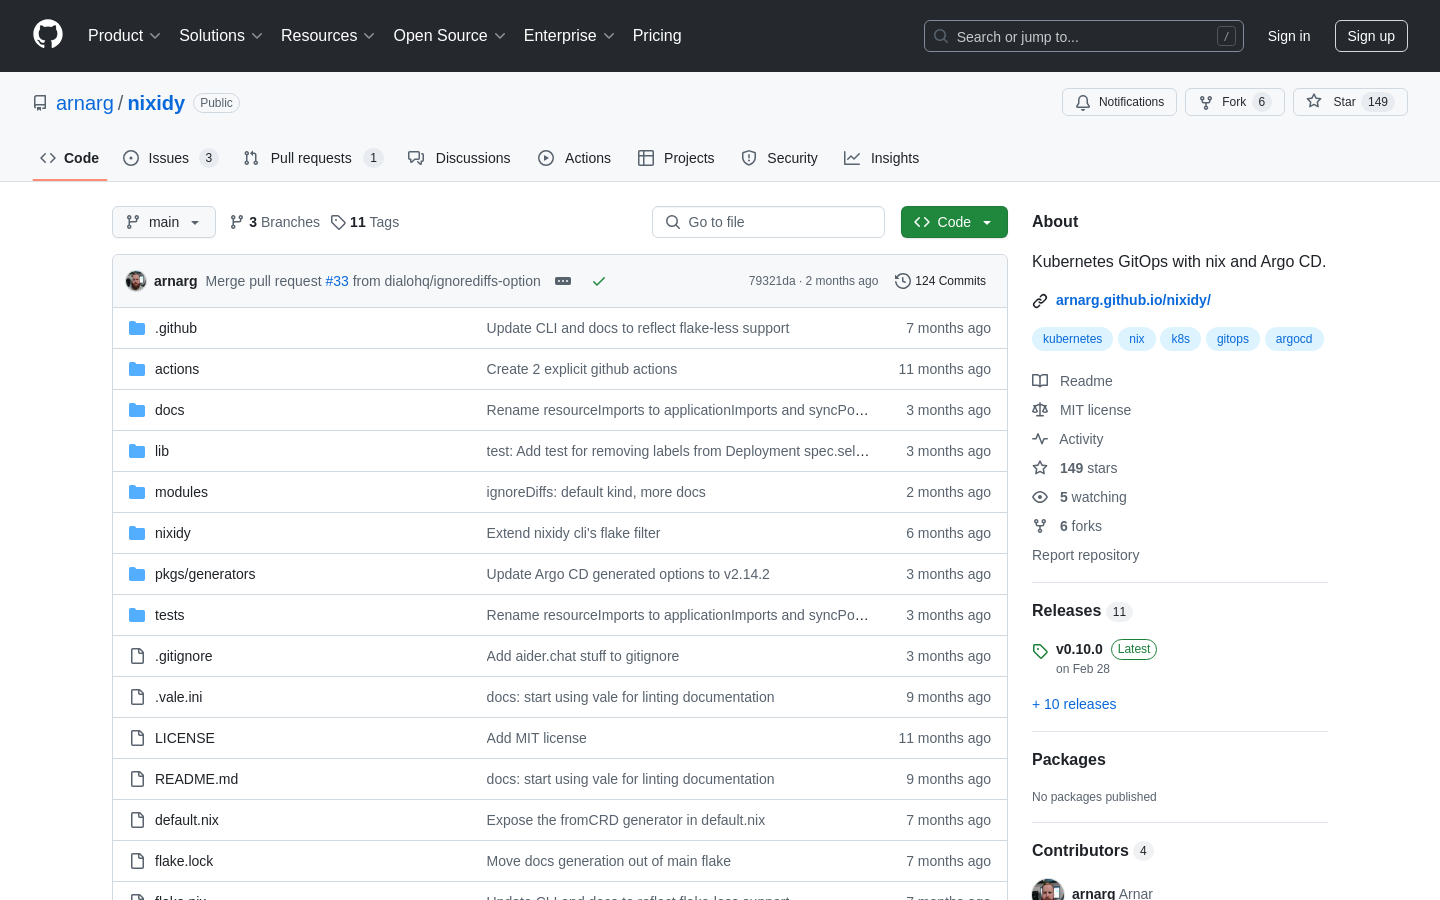Viewport: 1440px width, 900px height.
Task: Open the pkgs/generators folder
Action: (x=205, y=574)
